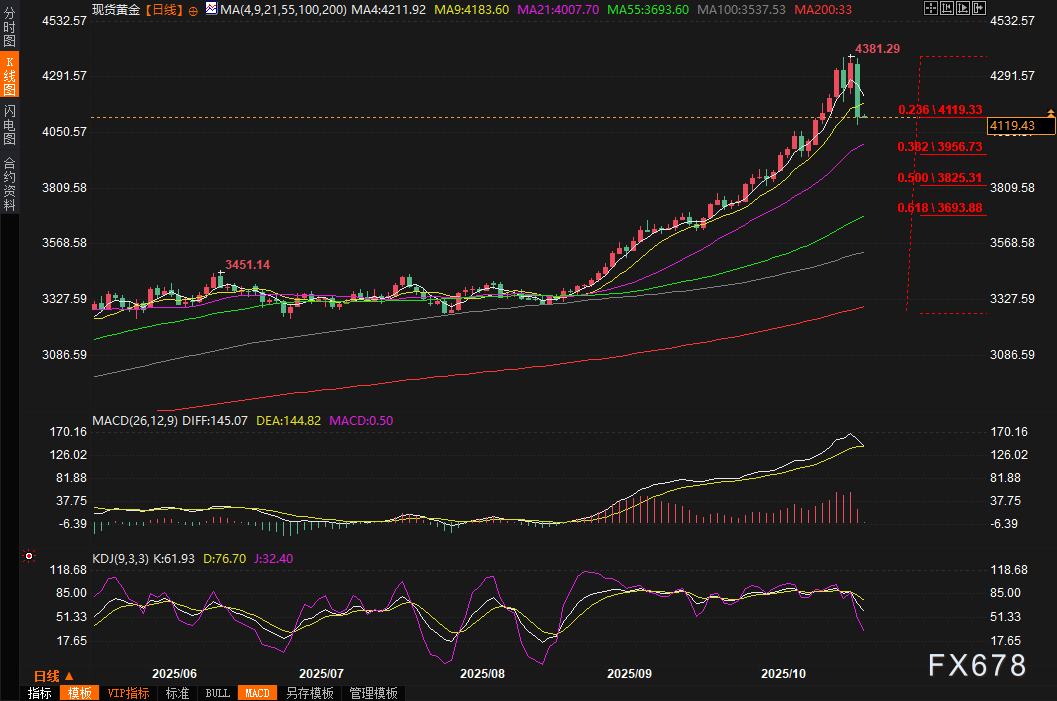Activate the crosshair cursor tool icon
Viewport: 1057px width, 701px height.
930,9
